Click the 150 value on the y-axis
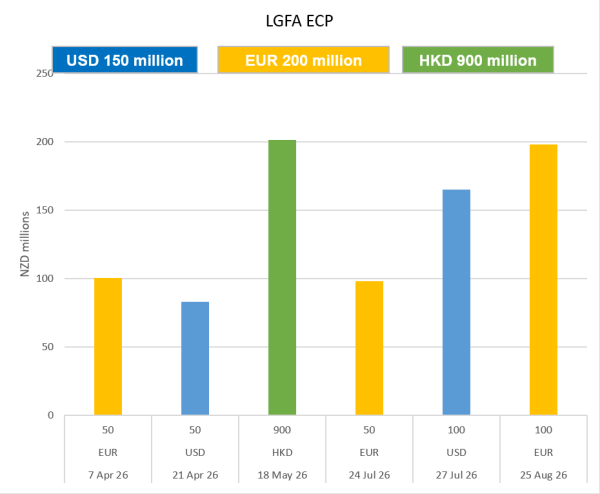Screen dimensions: 600x494 [43, 210]
